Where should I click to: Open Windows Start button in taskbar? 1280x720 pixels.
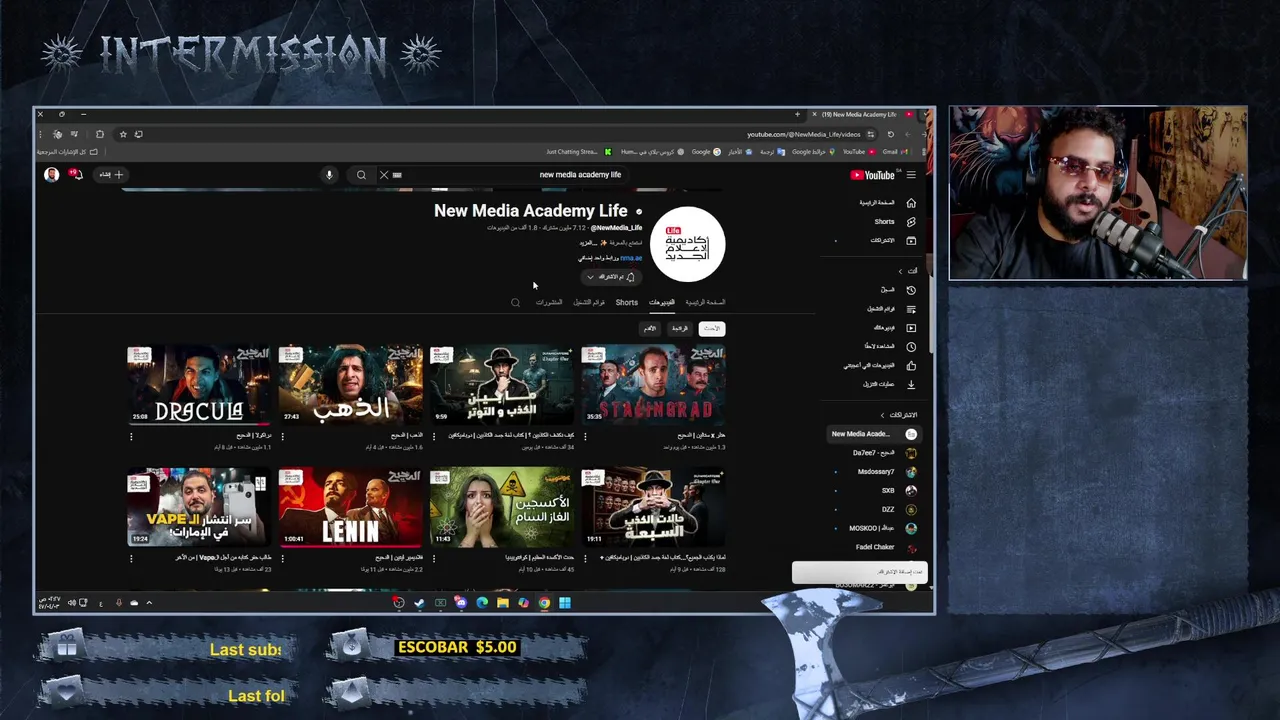point(565,603)
